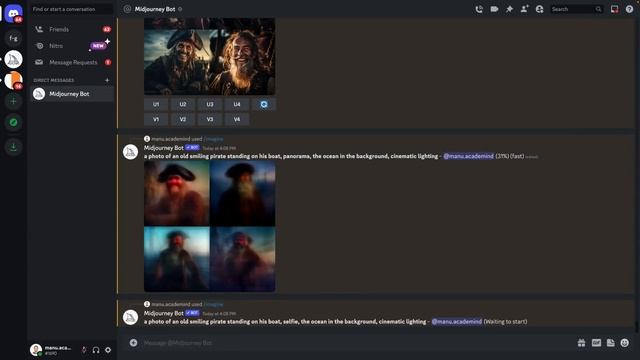Viewport: 640px width, 360px height.
Task: Open the 'f-g' server icon
Action: [x=13, y=38]
